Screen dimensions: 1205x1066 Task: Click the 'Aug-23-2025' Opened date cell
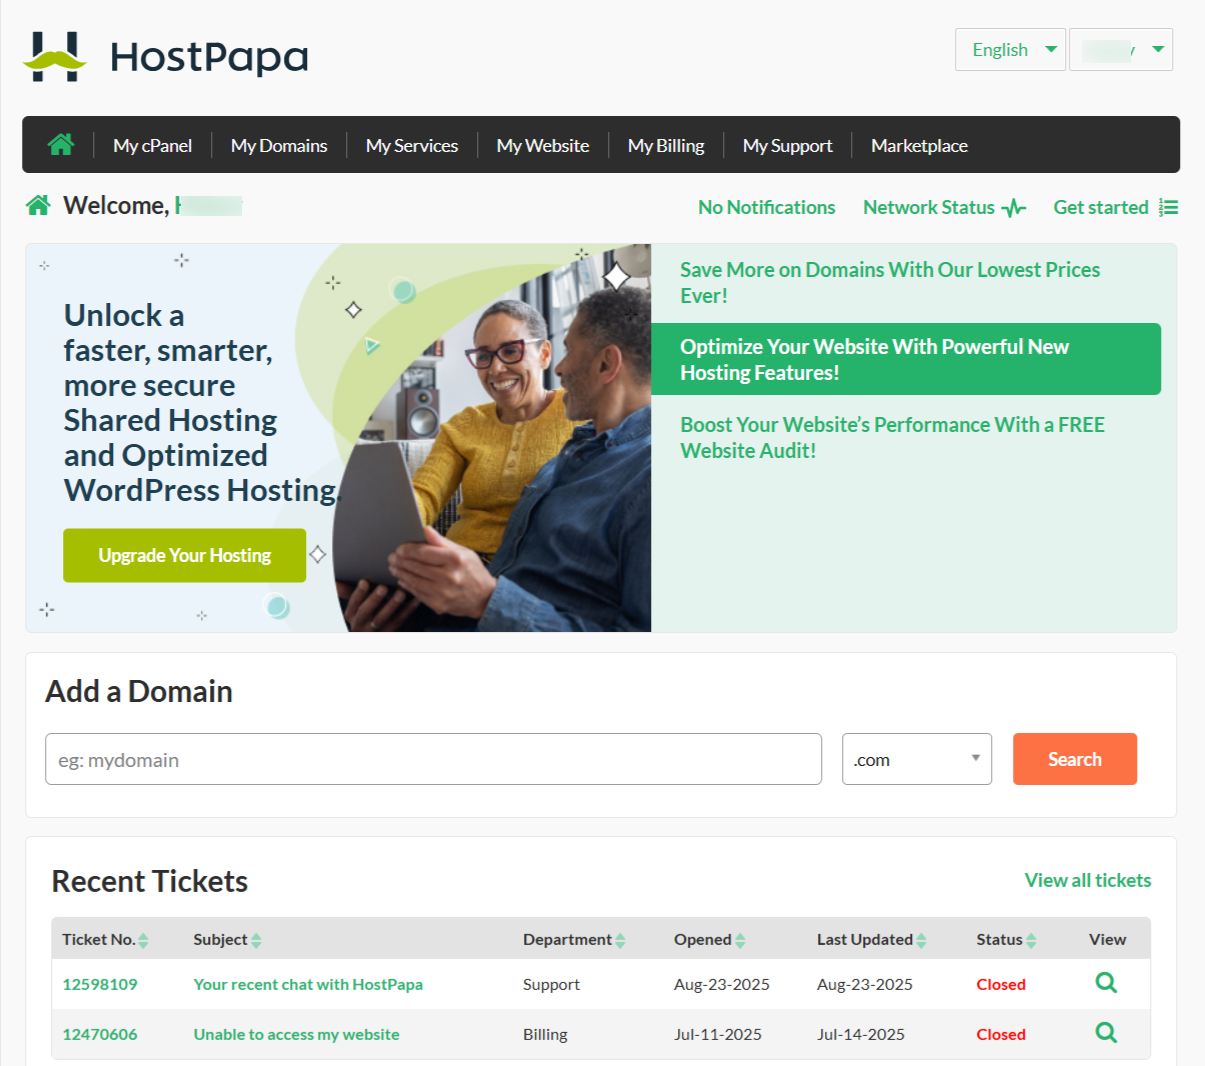click(722, 984)
